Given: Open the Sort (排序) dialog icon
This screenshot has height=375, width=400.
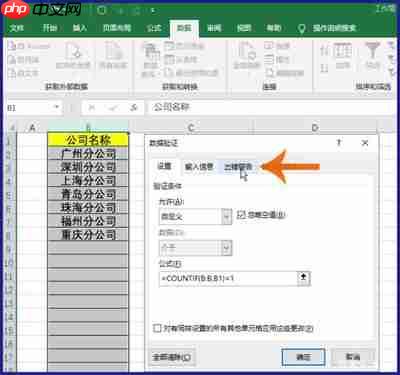Looking at the screenshot, I should pyautogui.click(x=343, y=51).
